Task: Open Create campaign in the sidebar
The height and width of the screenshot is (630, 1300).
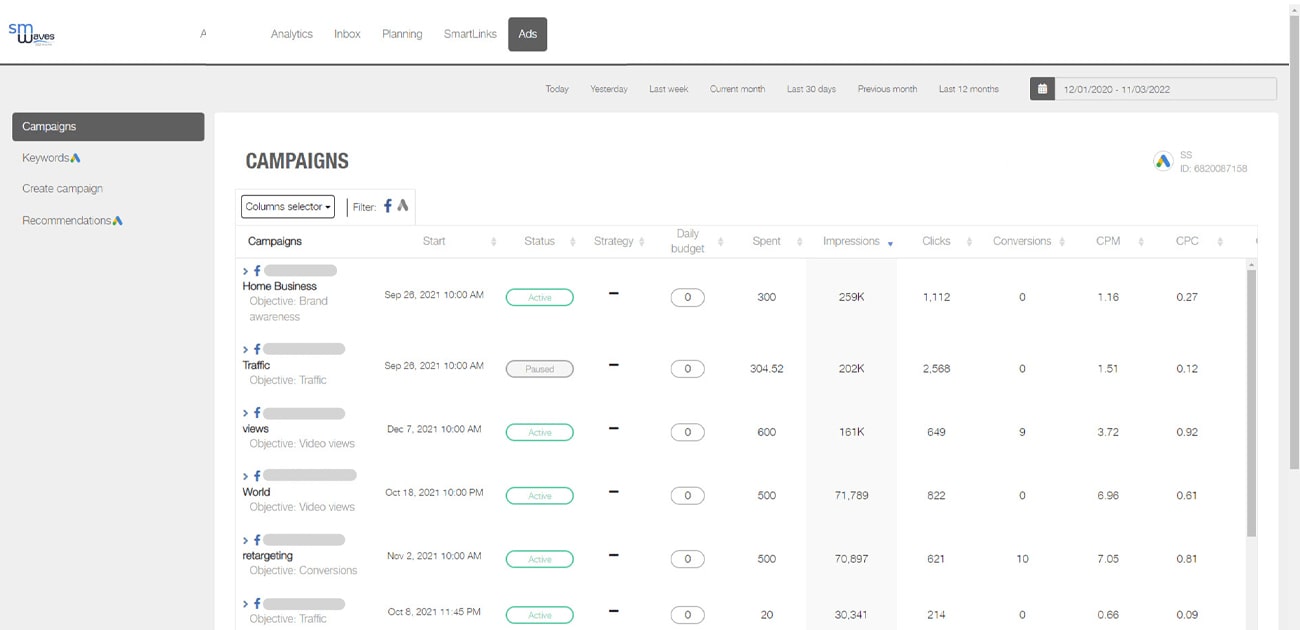Action: 62,189
